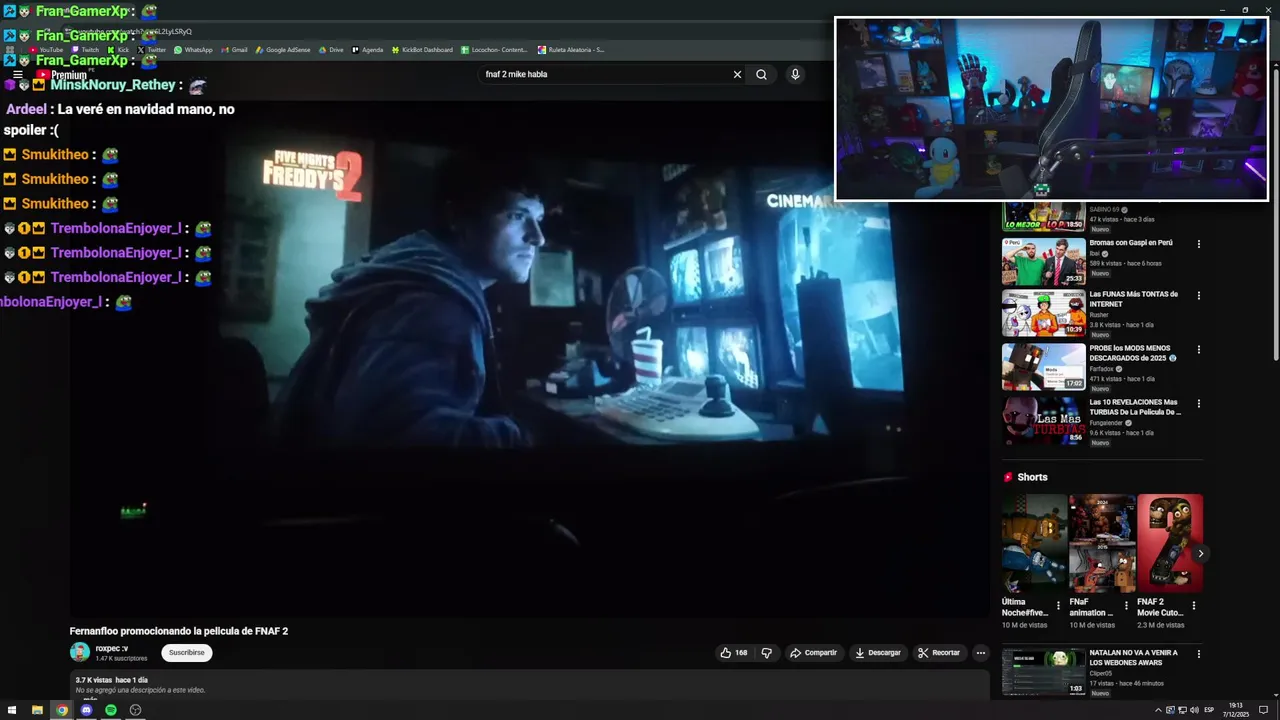Open menu for FNaF animation short
Screen dimensions: 1280x720
tap(1126, 605)
